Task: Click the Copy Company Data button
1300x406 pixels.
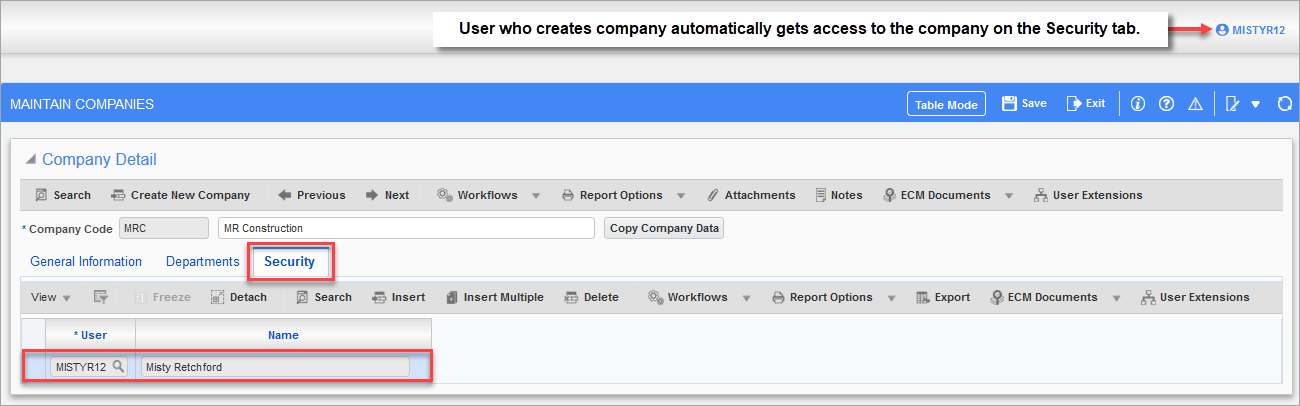Action: point(664,228)
